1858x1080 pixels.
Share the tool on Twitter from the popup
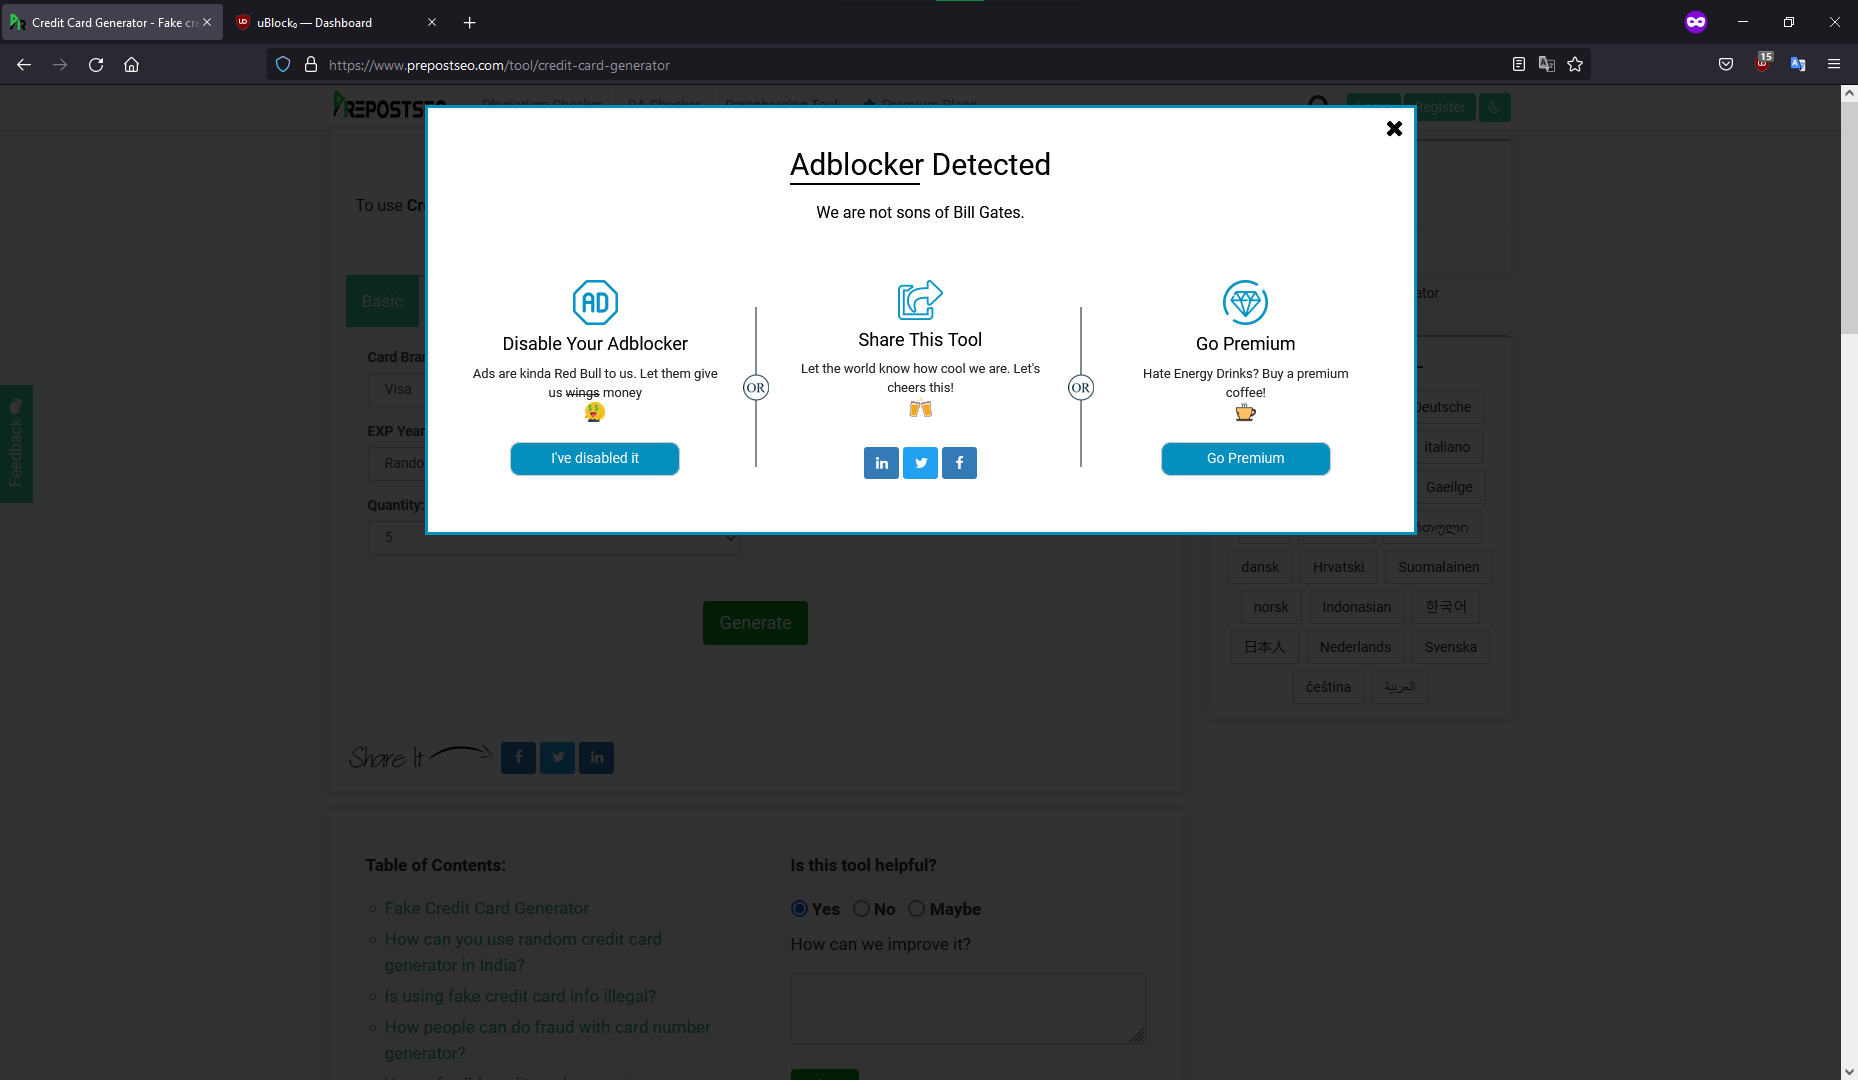(x=920, y=462)
